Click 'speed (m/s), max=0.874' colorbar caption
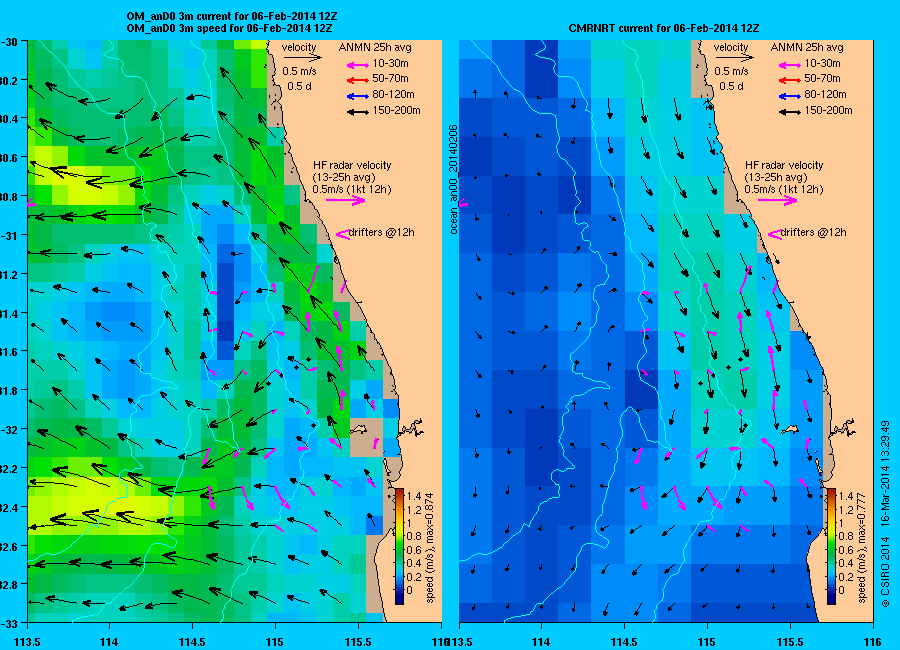This screenshot has height=650, width=900. coord(429,547)
